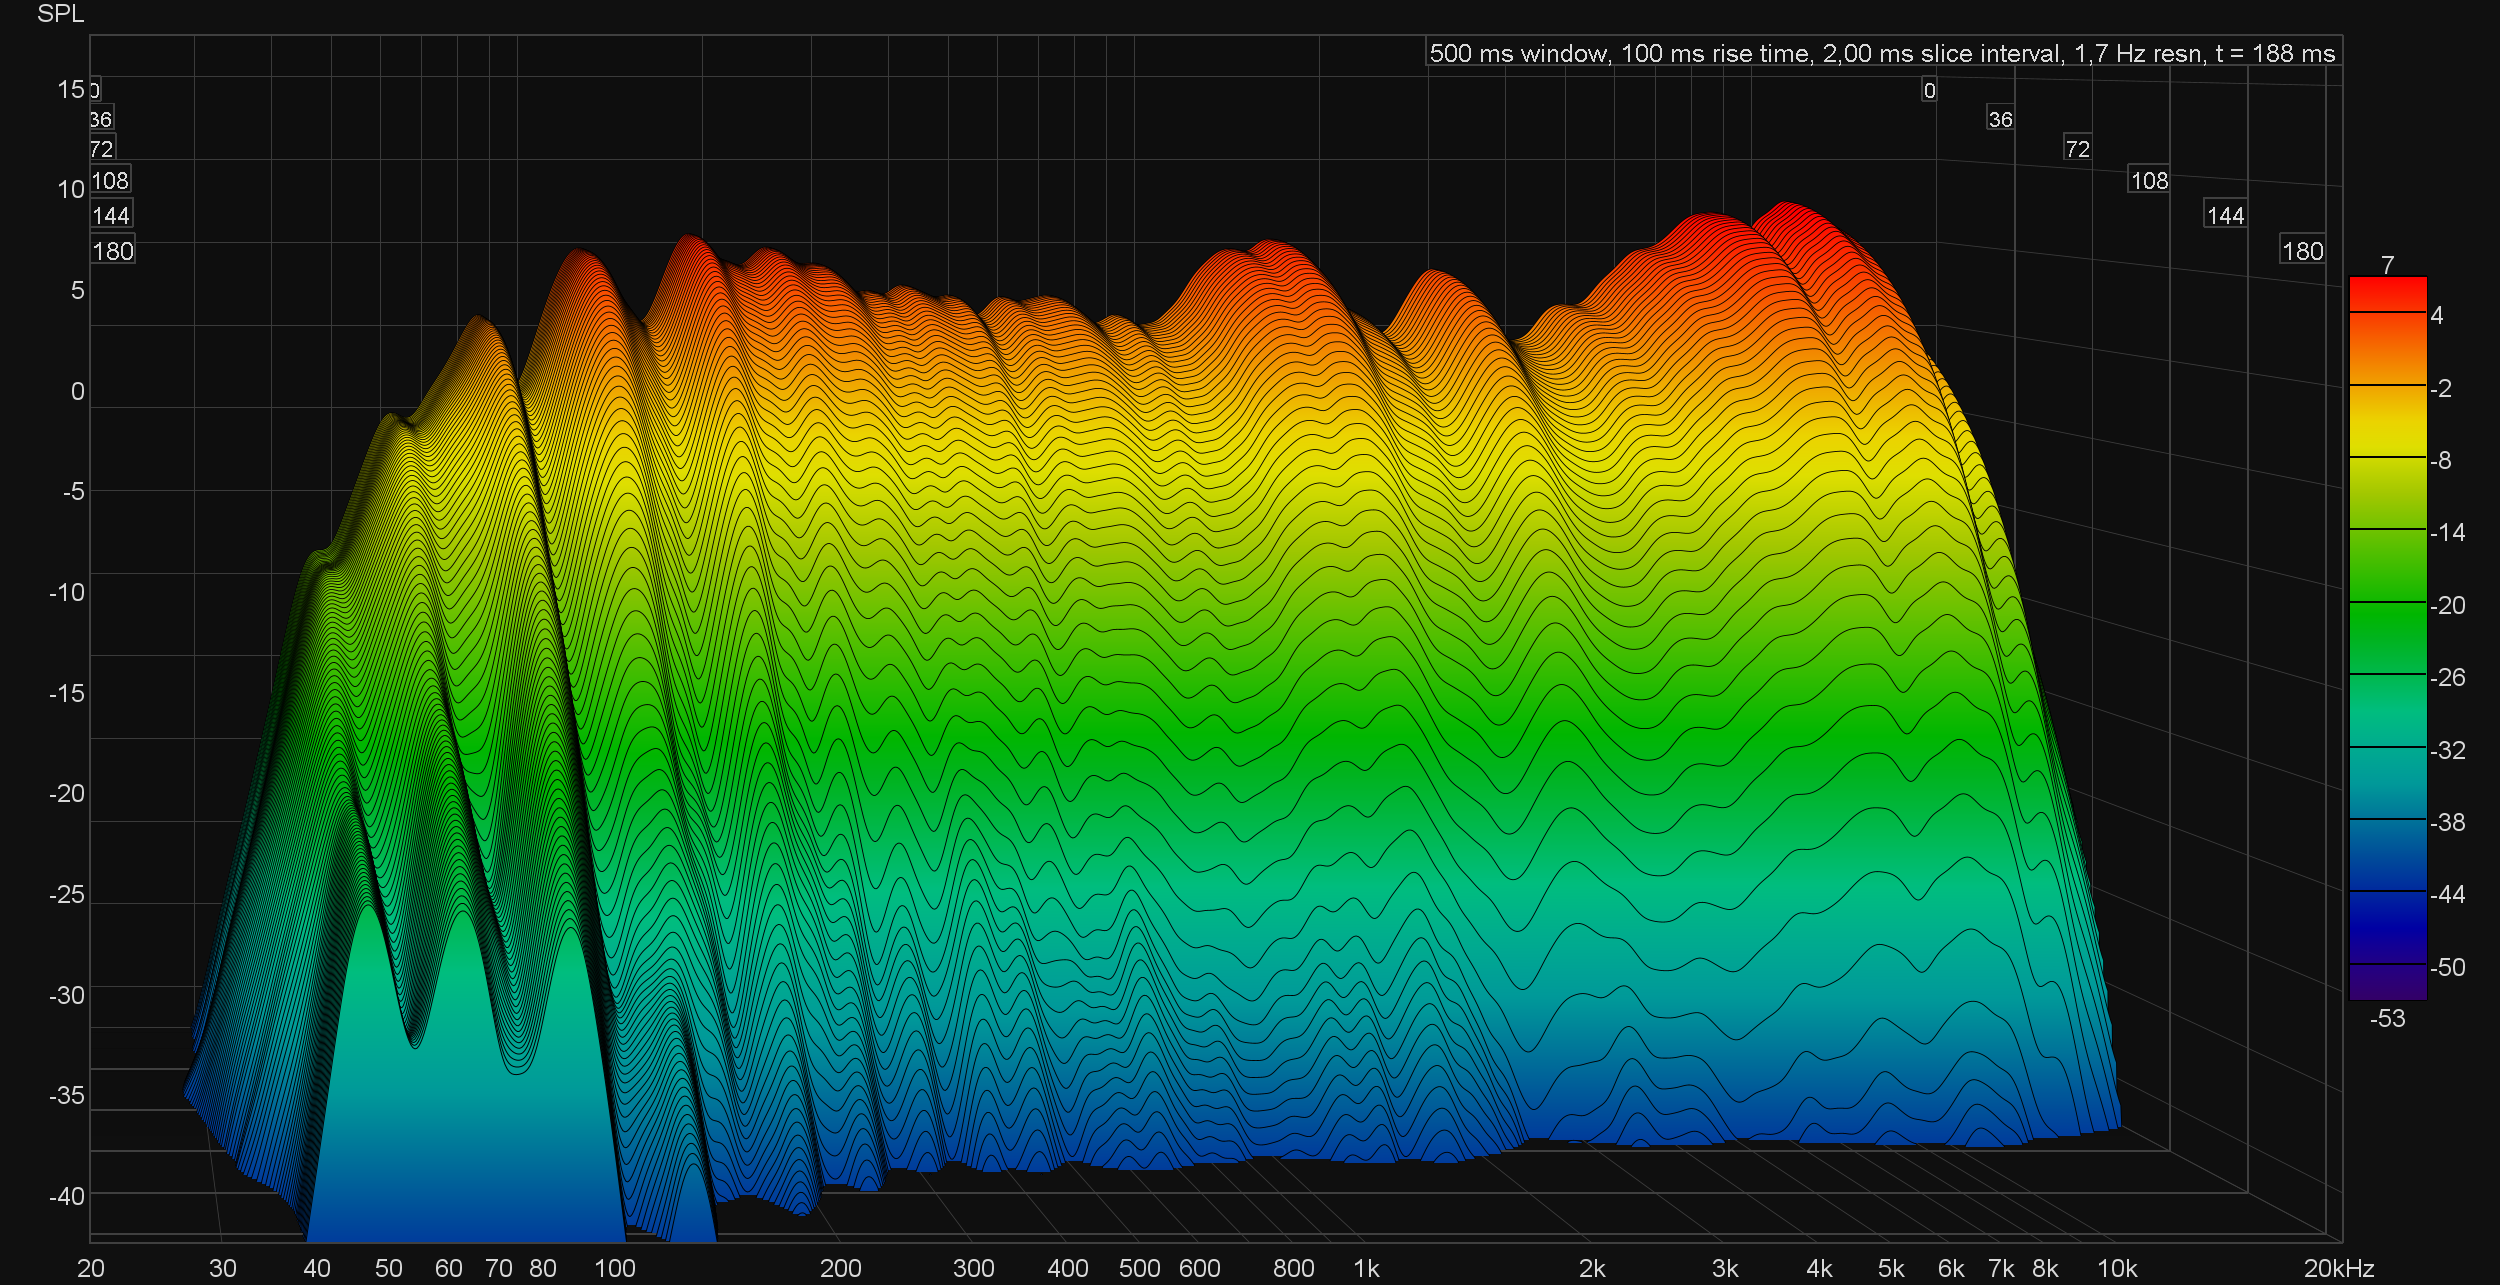The height and width of the screenshot is (1285, 2500).
Task: Click the -40 value on SPL axis
Action: click(x=67, y=1195)
